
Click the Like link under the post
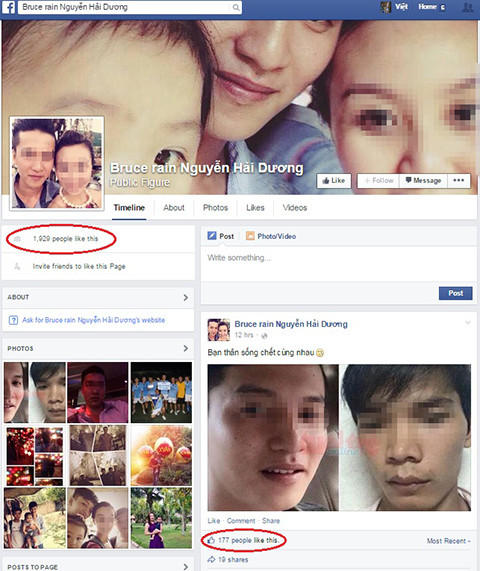(214, 521)
